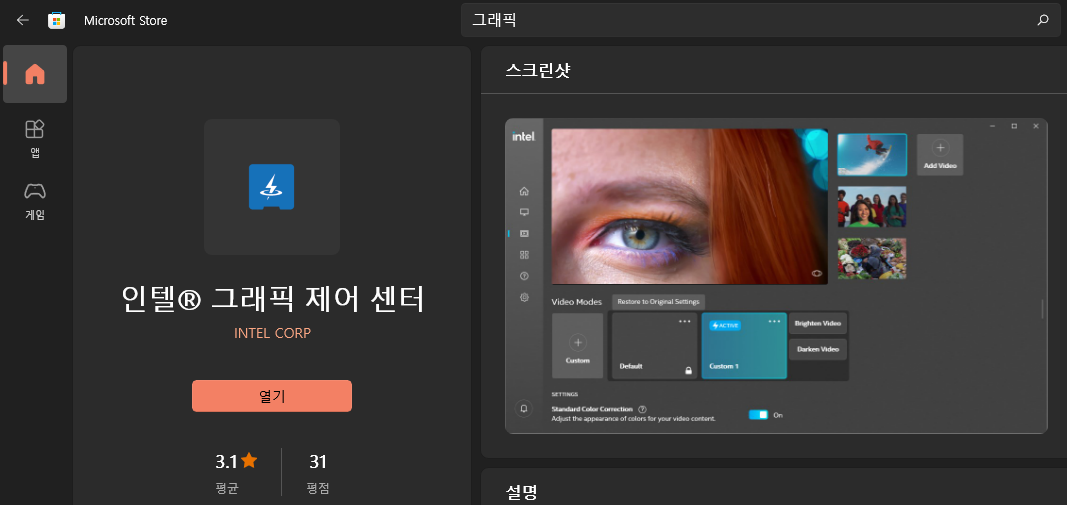Click the 31 ratings count
This screenshot has height=505, width=1067.
coord(318,461)
